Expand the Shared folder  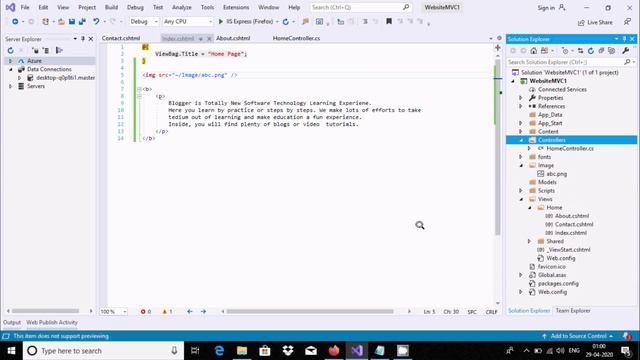pos(529,241)
